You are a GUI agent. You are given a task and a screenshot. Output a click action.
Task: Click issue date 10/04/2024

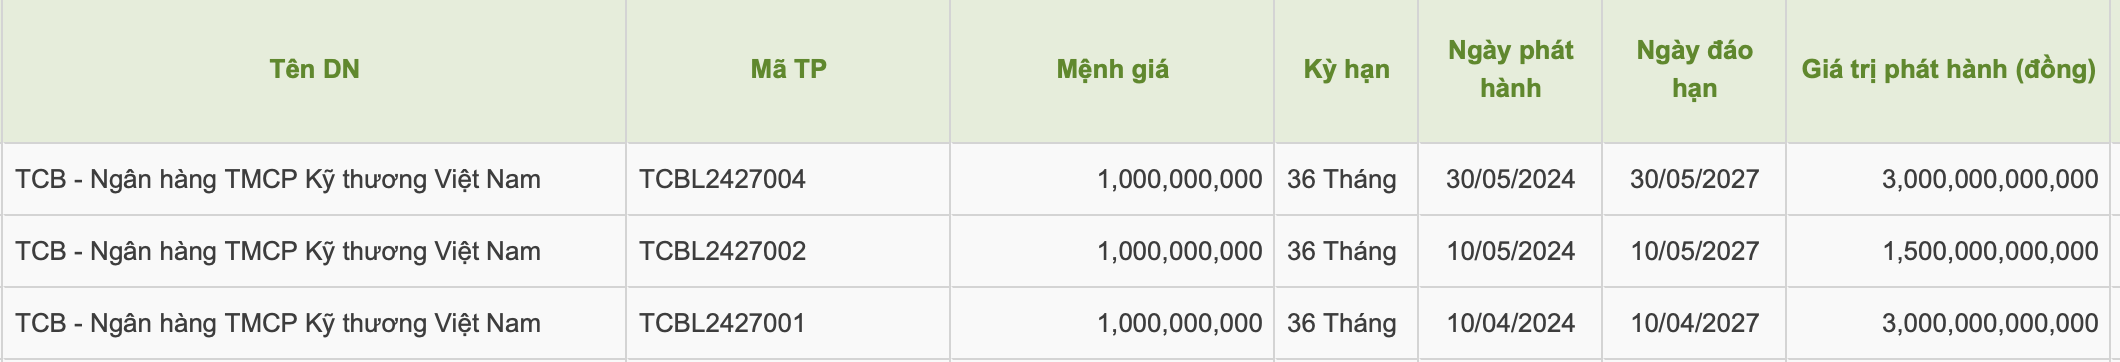click(x=1510, y=323)
